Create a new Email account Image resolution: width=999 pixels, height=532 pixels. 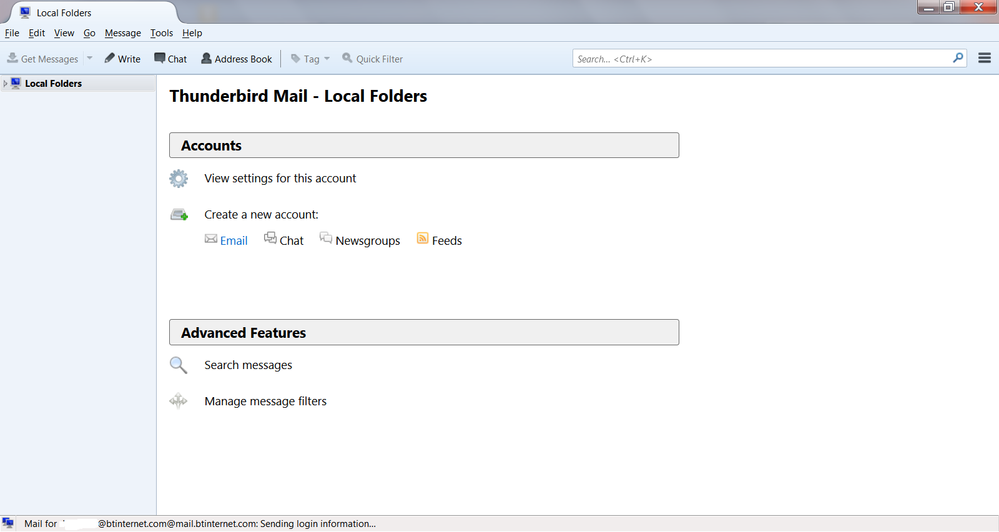click(x=234, y=241)
